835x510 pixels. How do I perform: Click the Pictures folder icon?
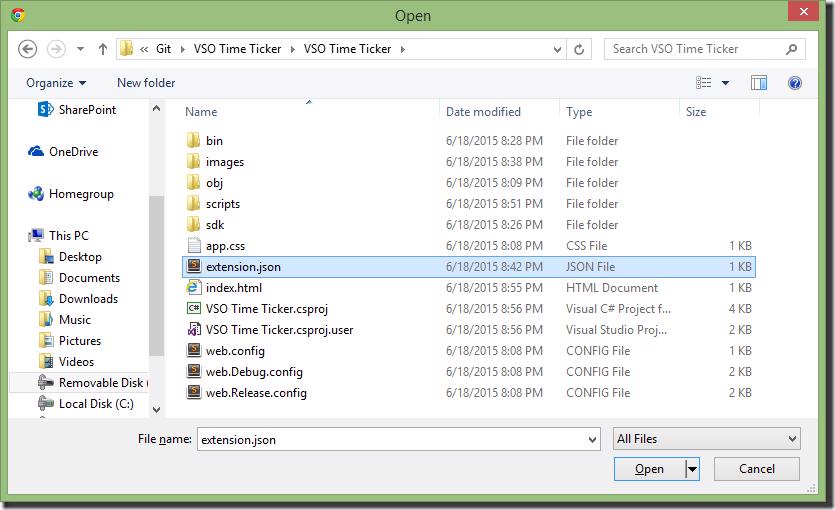coord(46,341)
